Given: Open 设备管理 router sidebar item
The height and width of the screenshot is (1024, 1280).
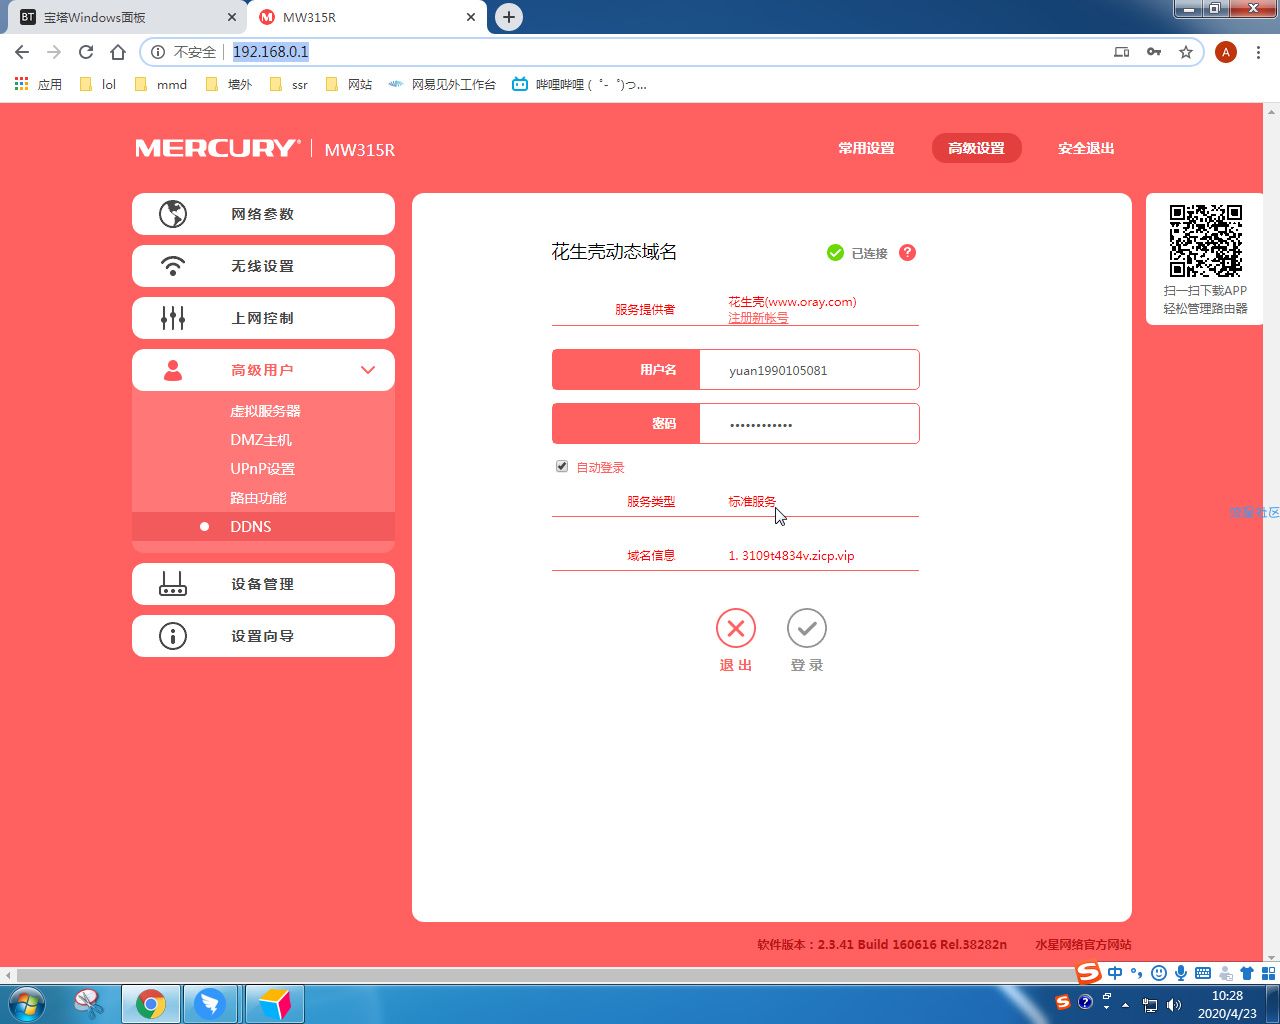Looking at the screenshot, I should coord(263,584).
